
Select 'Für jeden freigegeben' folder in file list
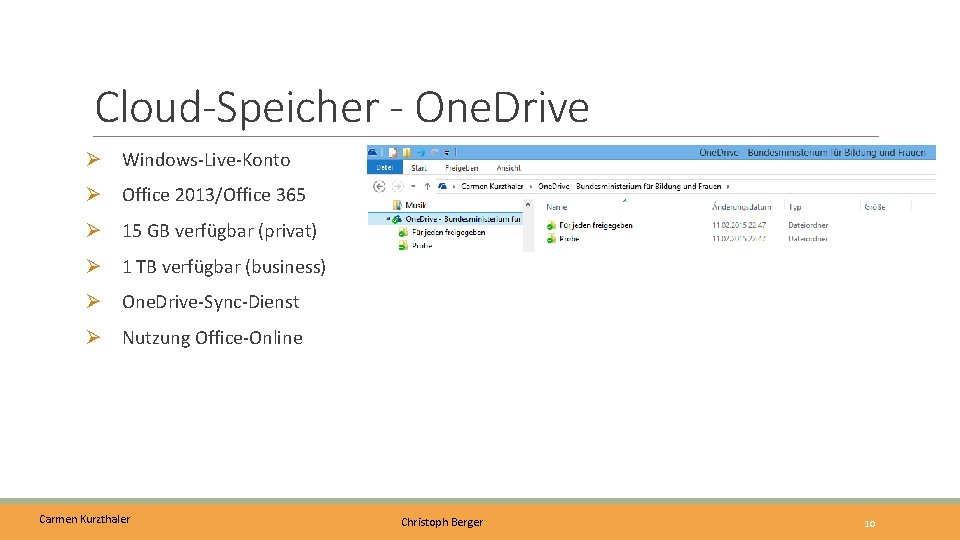(x=590, y=225)
